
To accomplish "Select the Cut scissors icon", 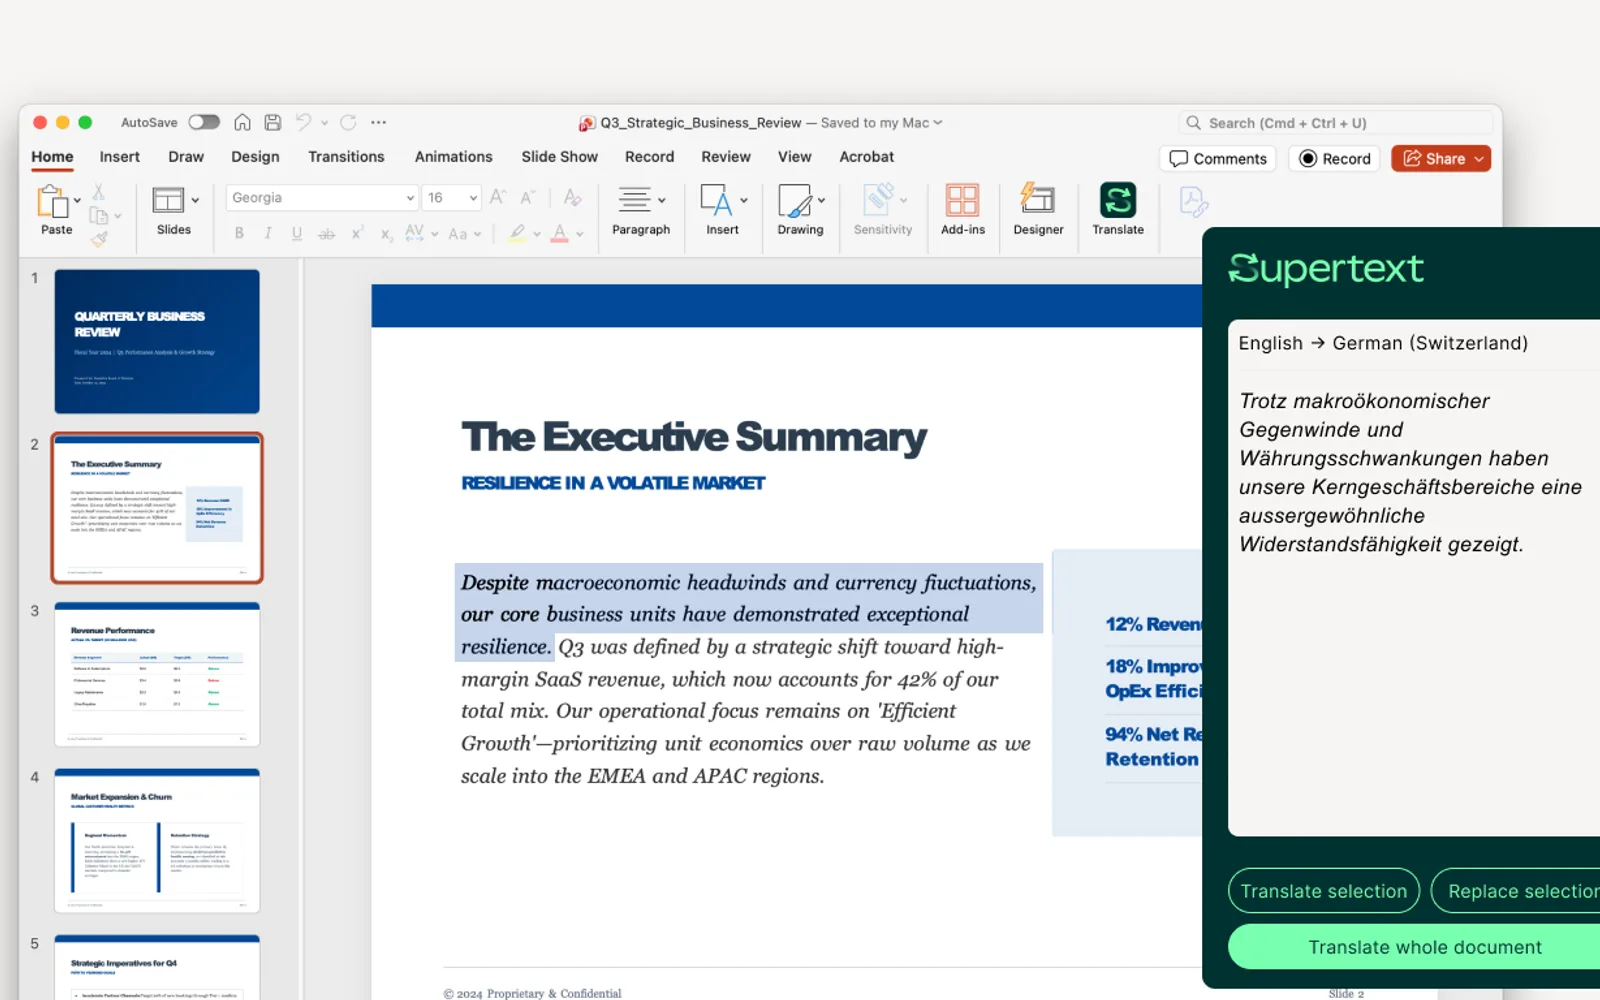I will (x=98, y=191).
